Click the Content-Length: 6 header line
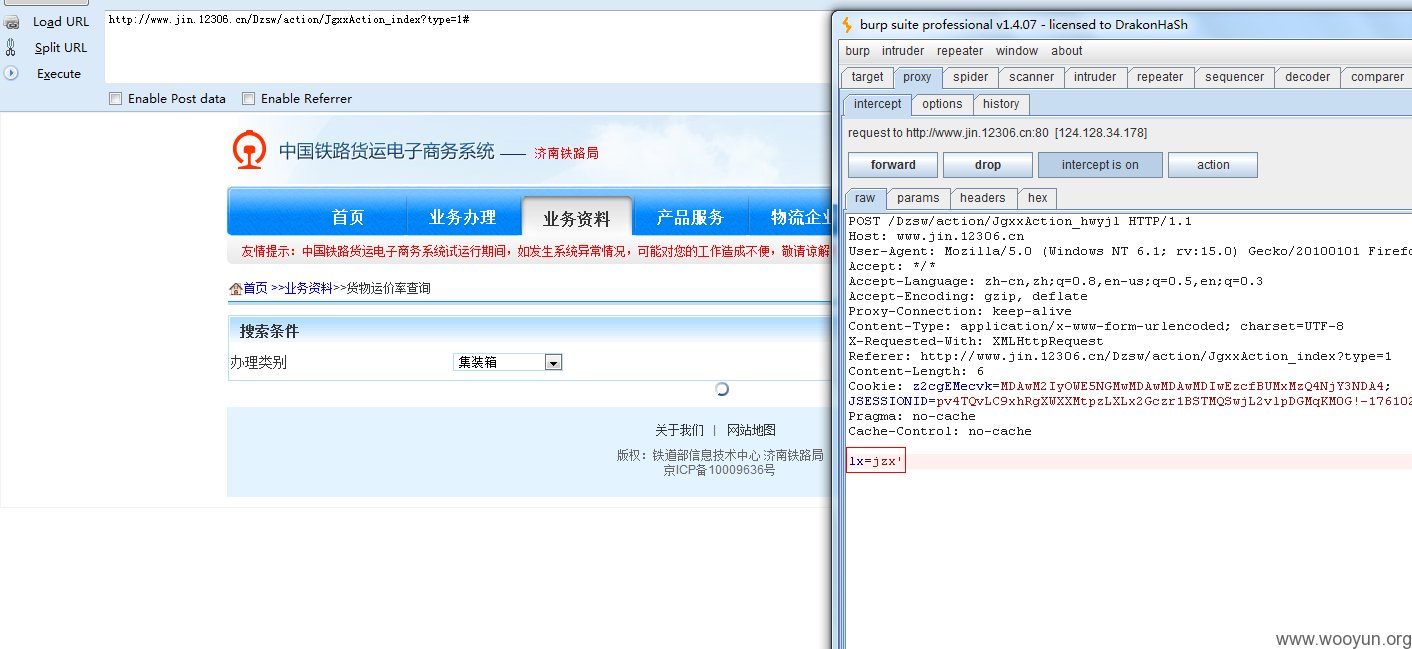The width and height of the screenshot is (1412, 649). pos(916,371)
